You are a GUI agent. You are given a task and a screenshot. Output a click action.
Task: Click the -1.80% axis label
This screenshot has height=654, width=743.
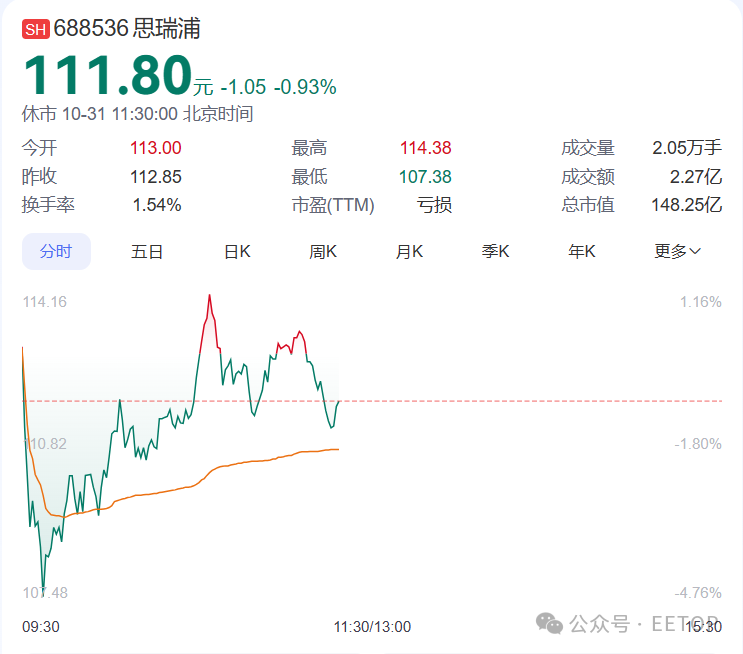[x=698, y=444]
